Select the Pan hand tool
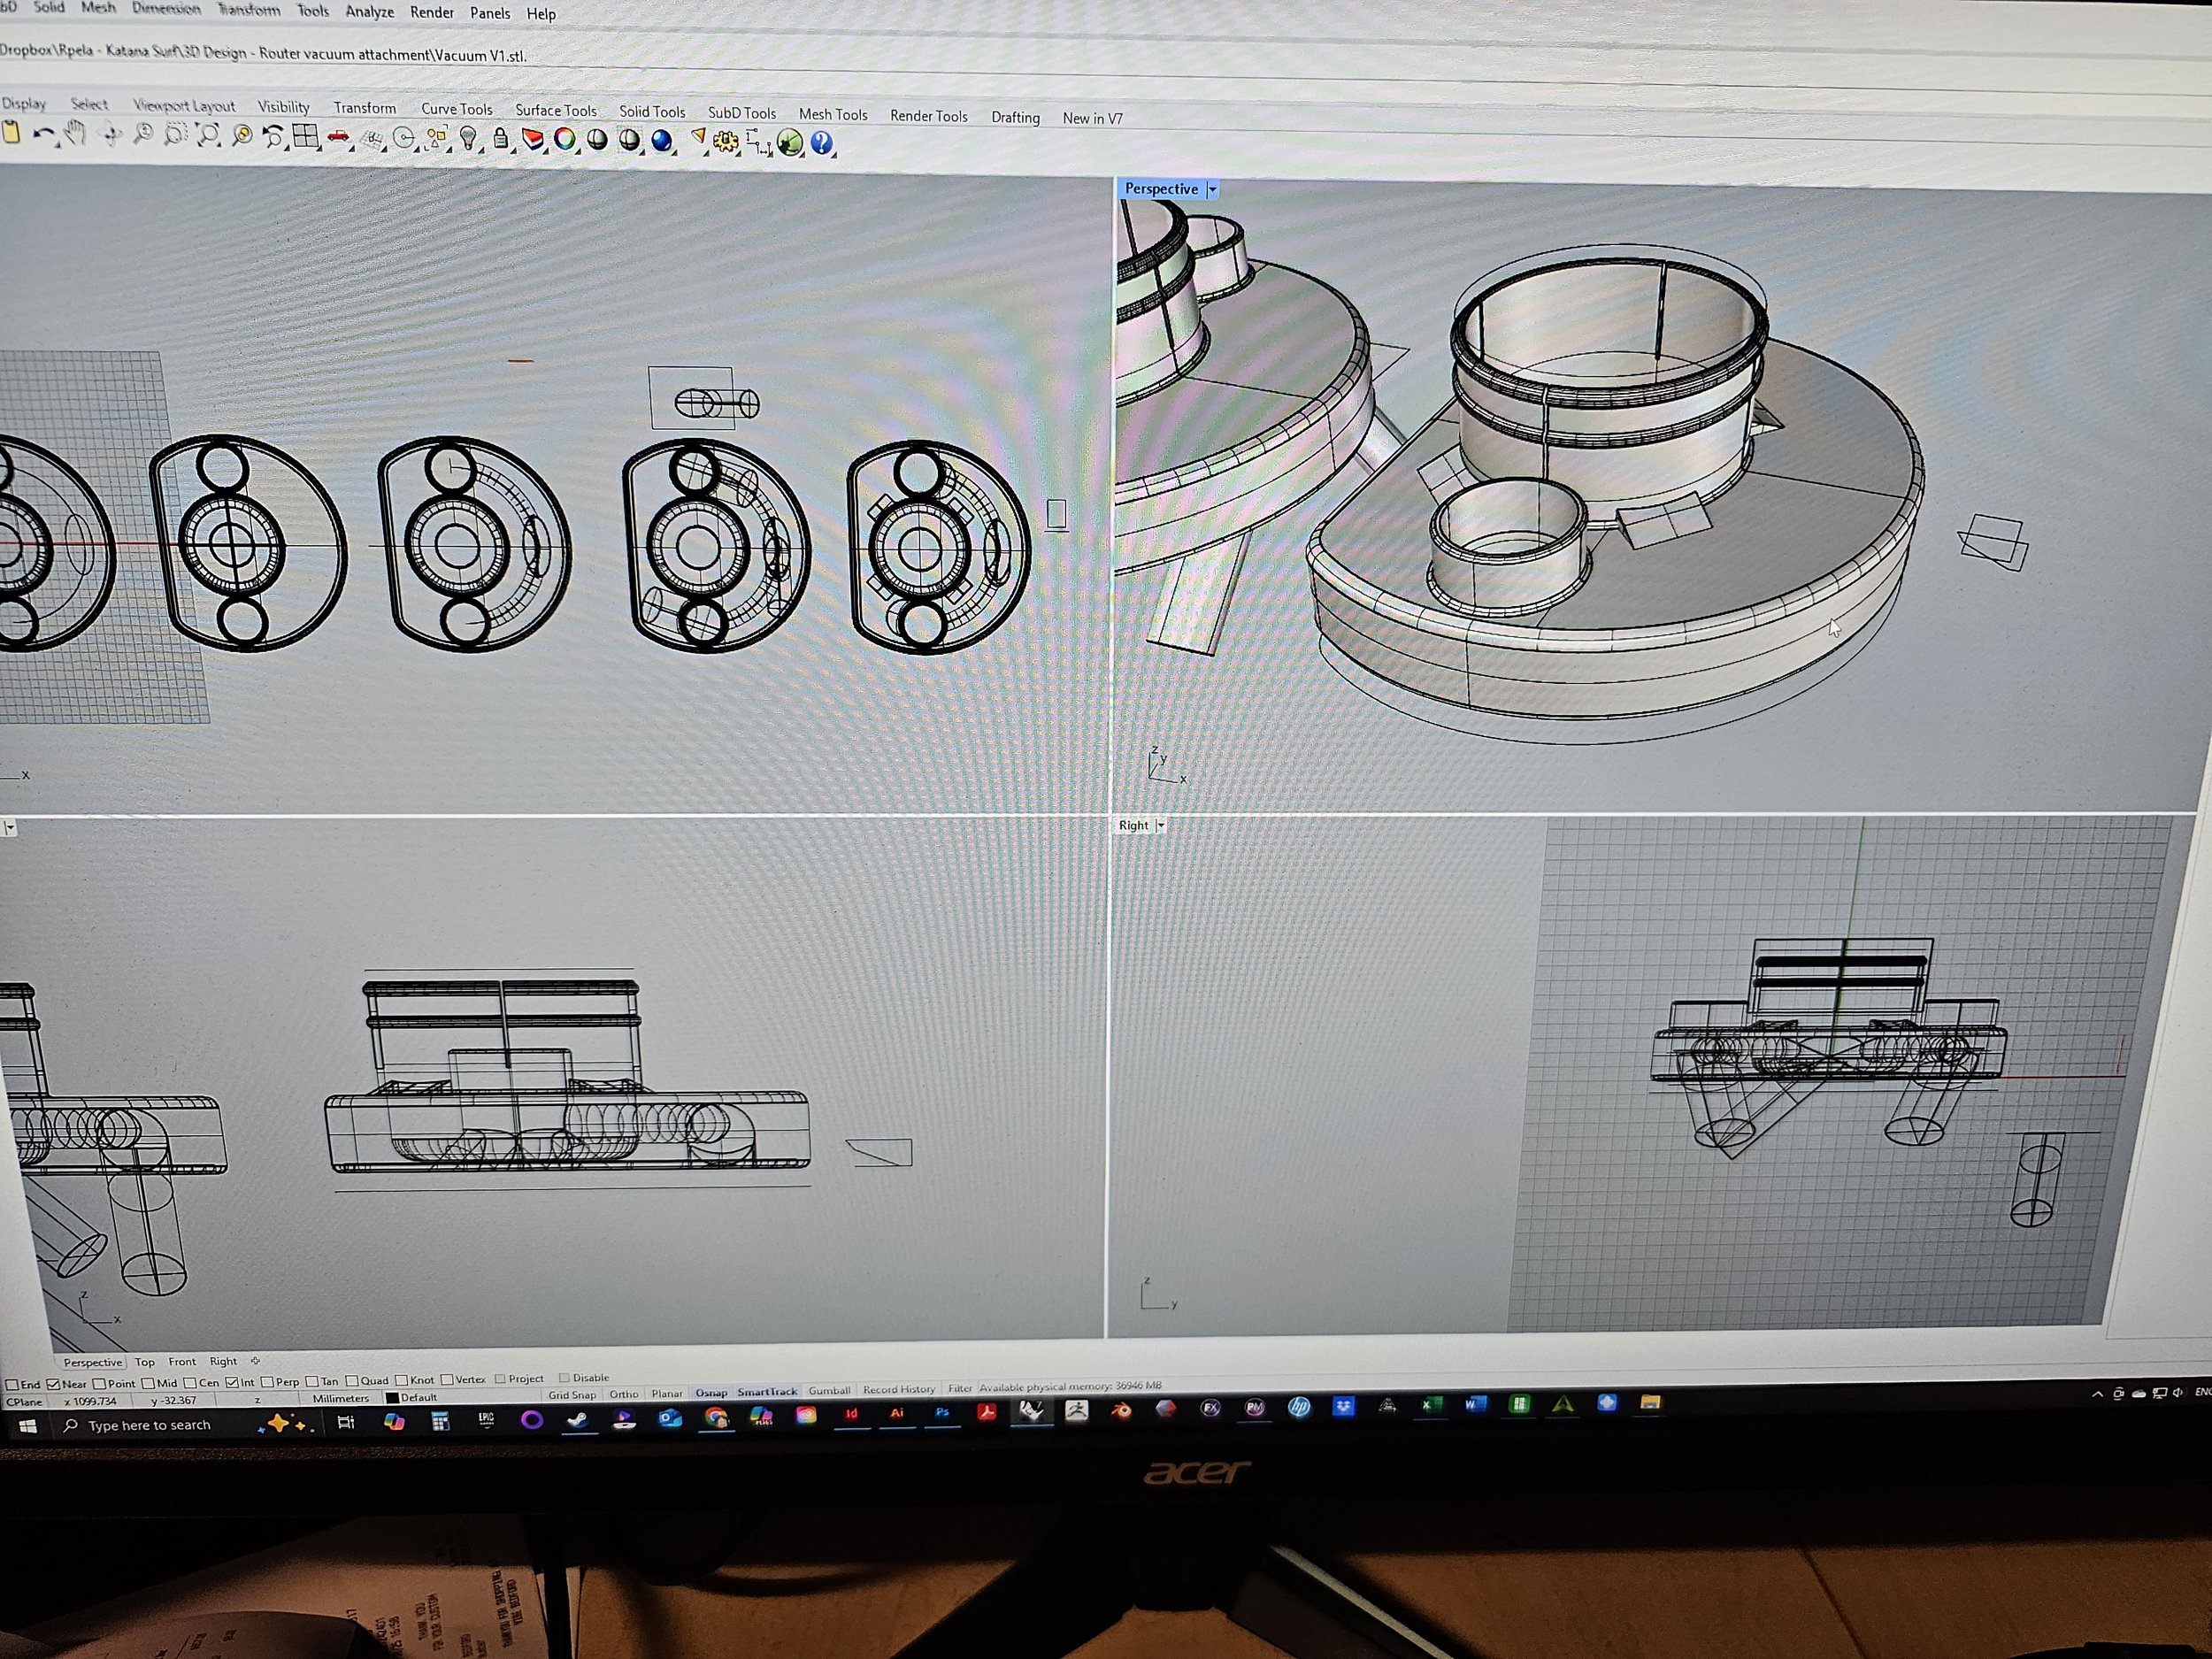 tap(76, 134)
